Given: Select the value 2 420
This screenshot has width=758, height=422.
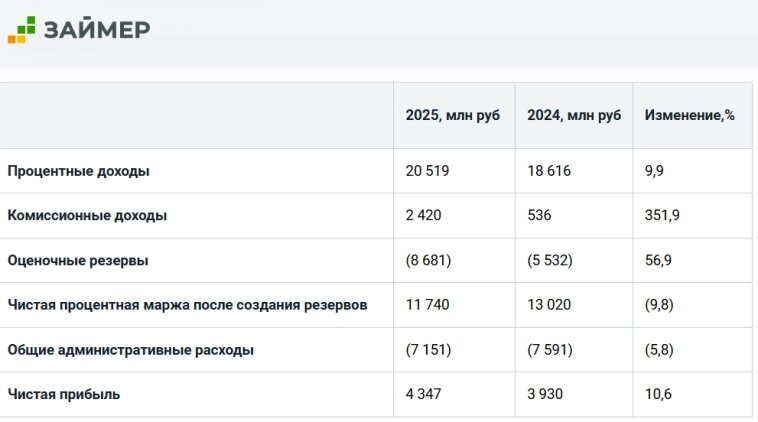Looking at the screenshot, I should (423, 215).
